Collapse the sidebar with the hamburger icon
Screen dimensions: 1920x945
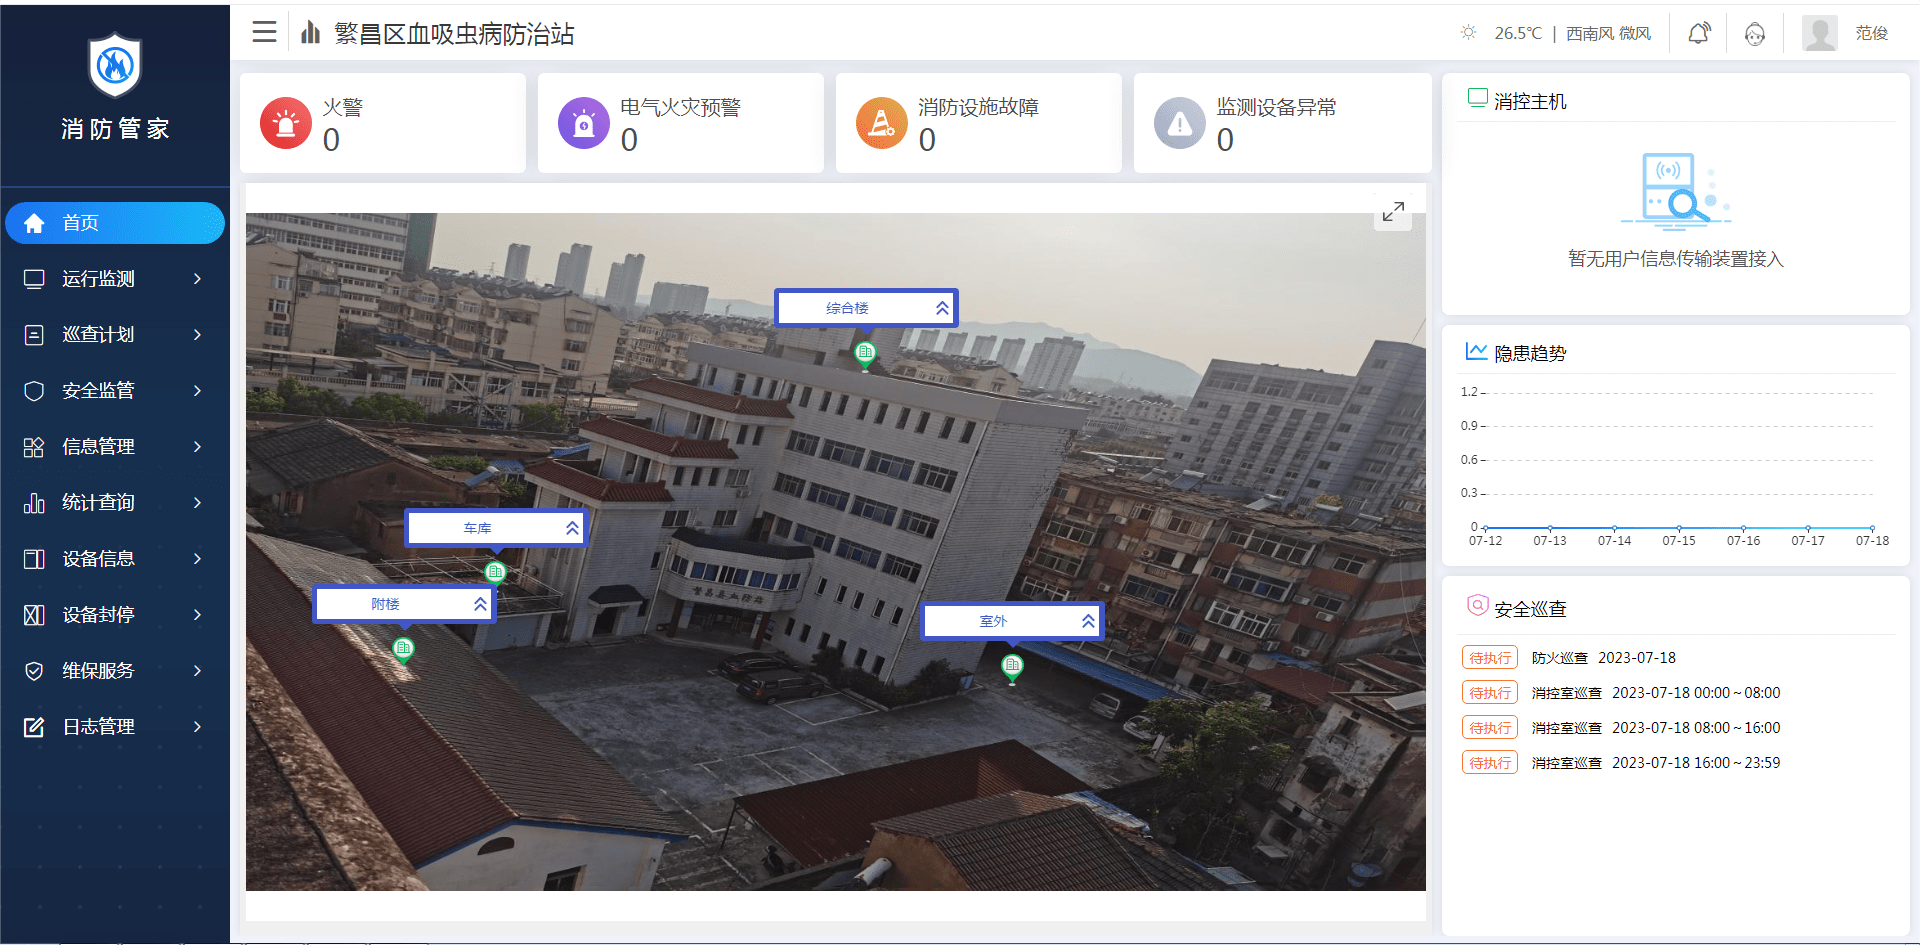[x=264, y=32]
